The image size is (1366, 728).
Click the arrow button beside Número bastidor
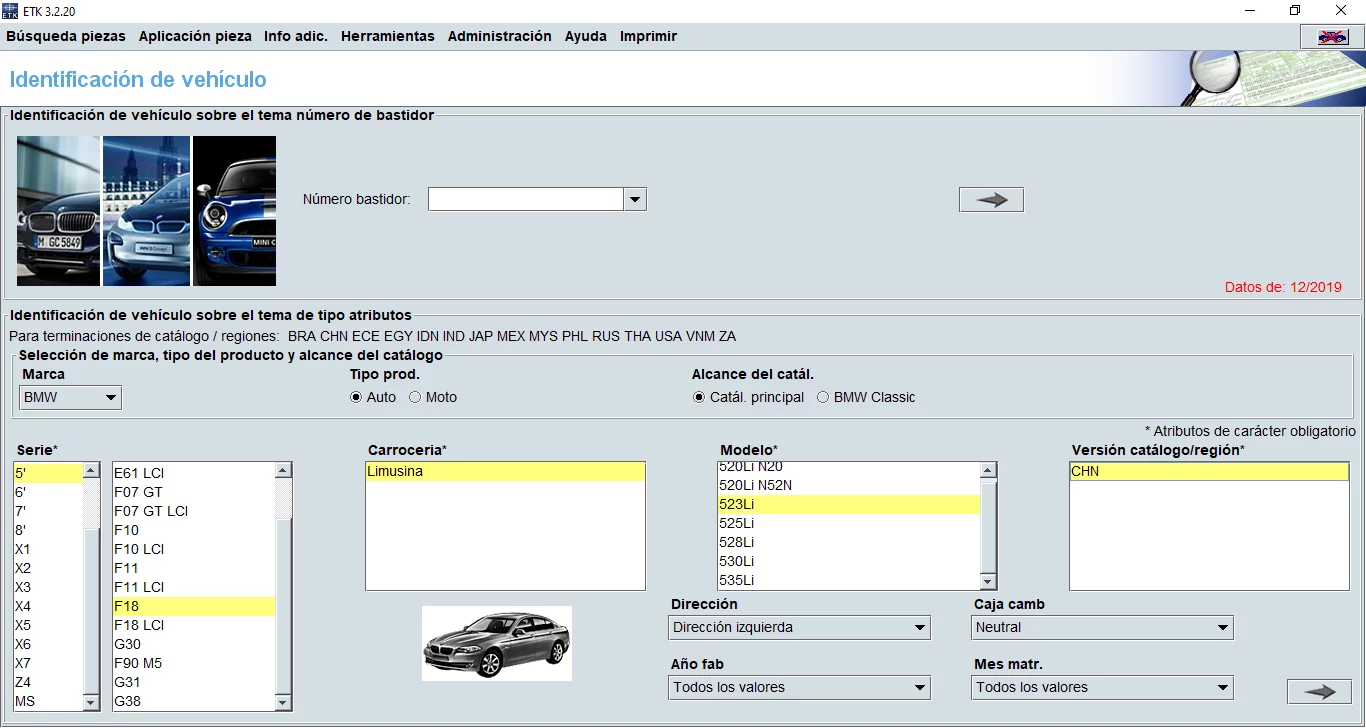[x=990, y=199]
